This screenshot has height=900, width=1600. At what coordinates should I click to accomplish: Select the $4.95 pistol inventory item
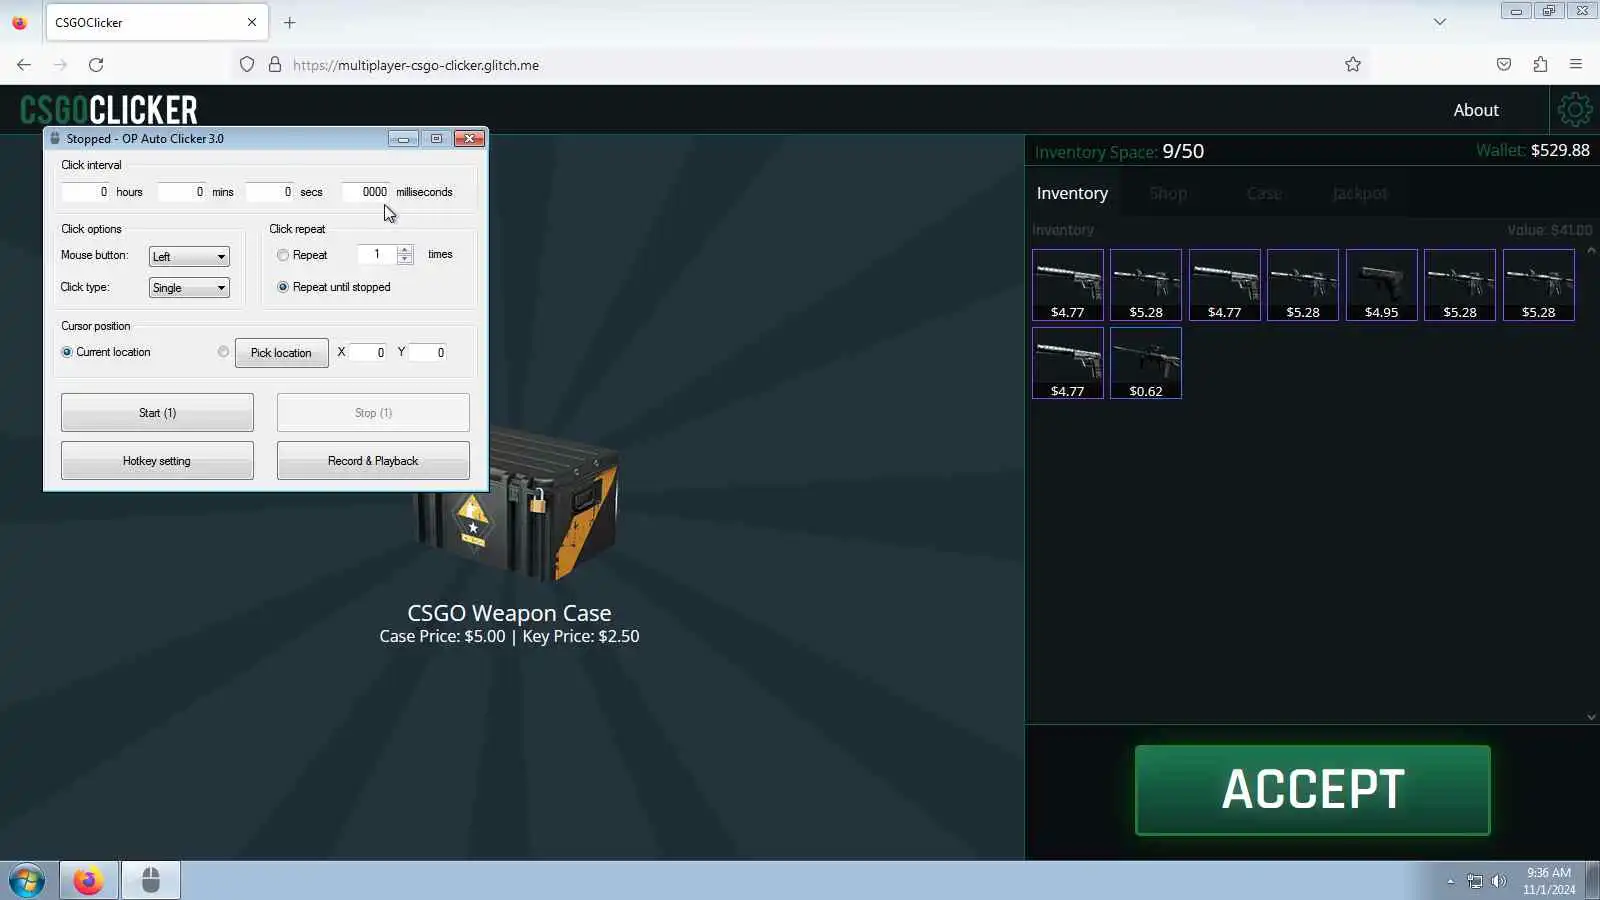(1381, 285)
